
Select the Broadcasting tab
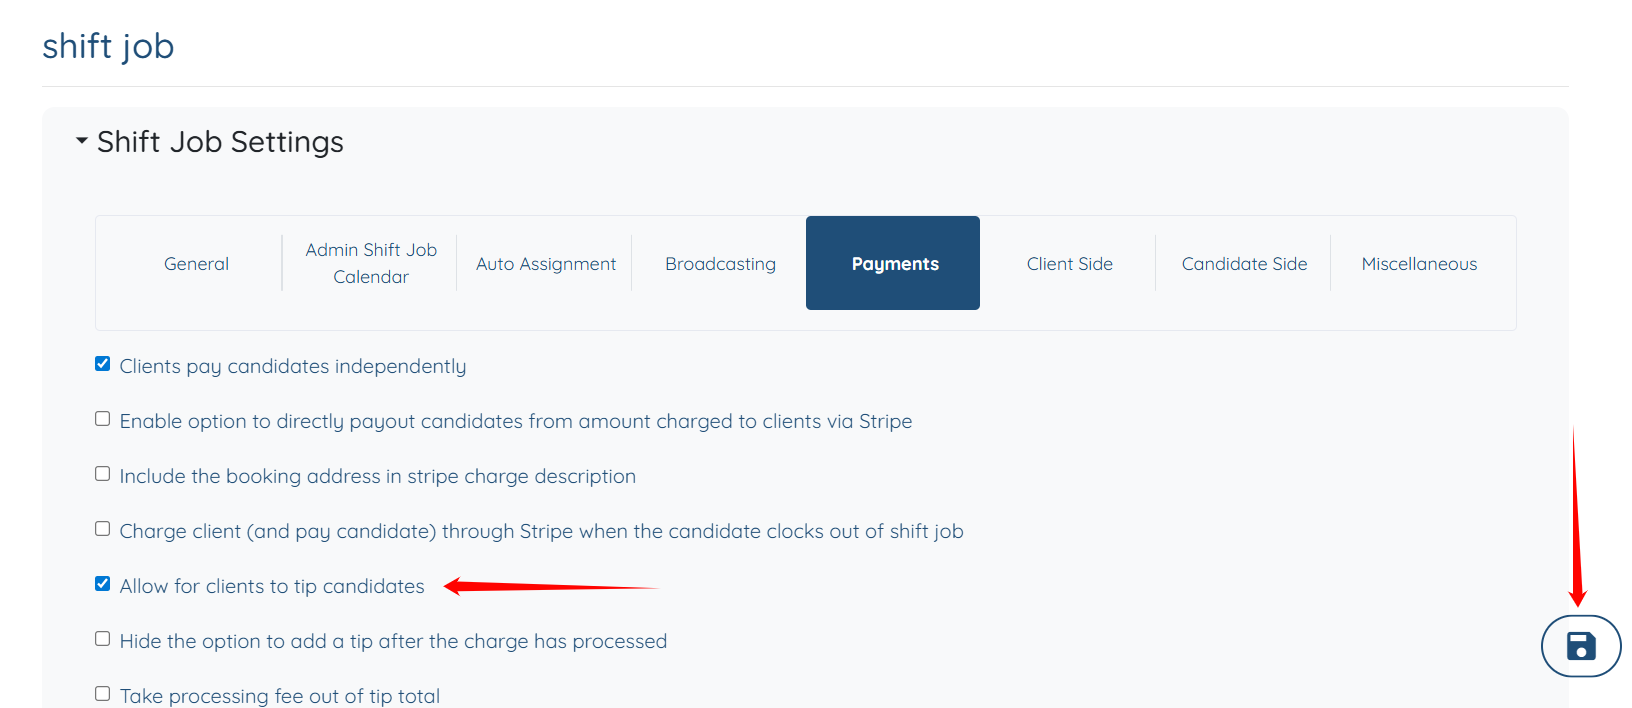pyautogui.click(x=720, y=264)
